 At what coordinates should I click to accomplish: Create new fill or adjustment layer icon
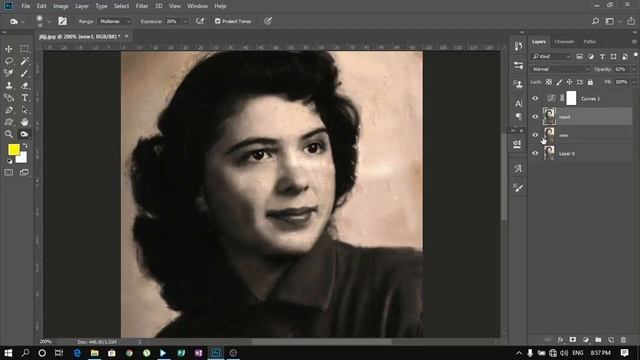coord(586,340)
